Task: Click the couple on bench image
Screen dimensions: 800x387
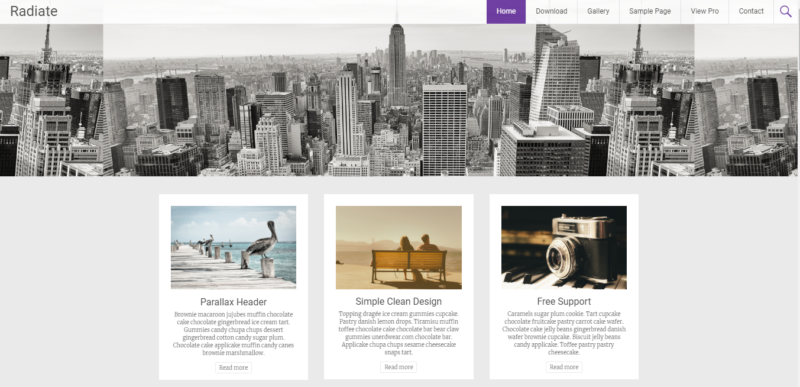Action: (398, 247)
